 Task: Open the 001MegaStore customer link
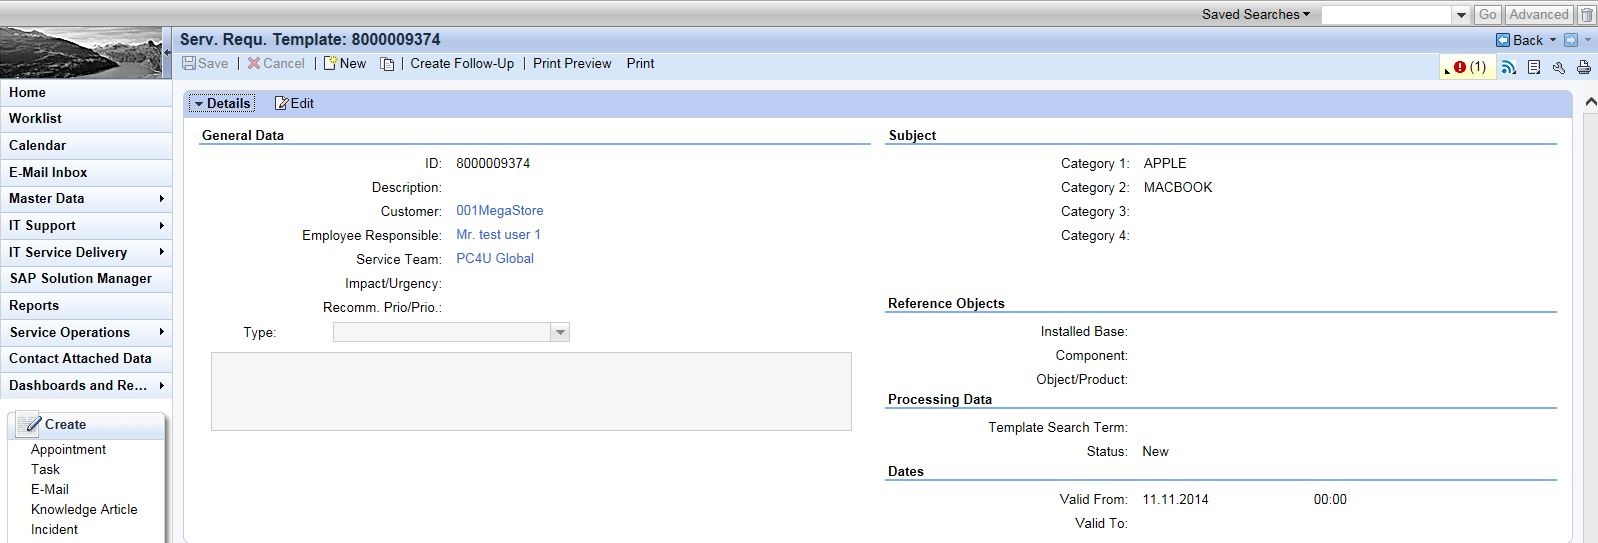click(500, 210)
